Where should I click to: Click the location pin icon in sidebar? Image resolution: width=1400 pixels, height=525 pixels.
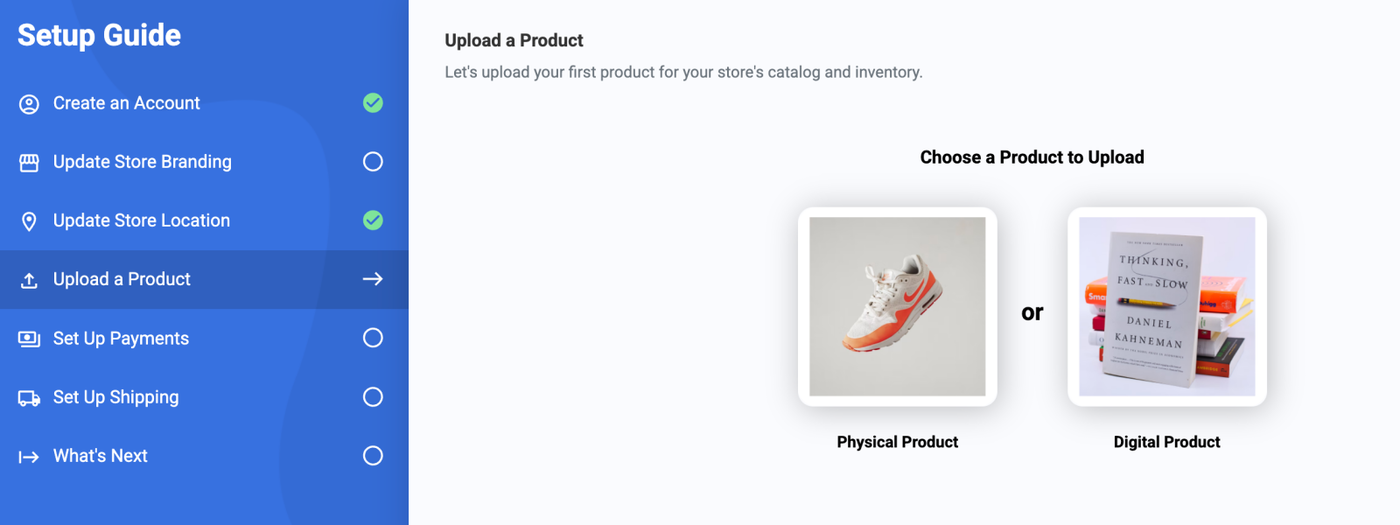29,221
